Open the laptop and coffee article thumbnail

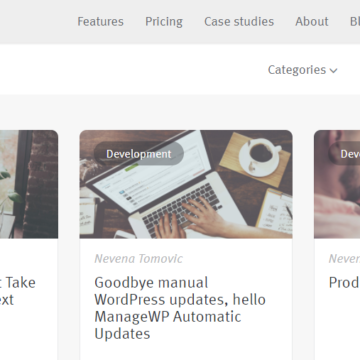pyautogui.click(x=186, y=184)
